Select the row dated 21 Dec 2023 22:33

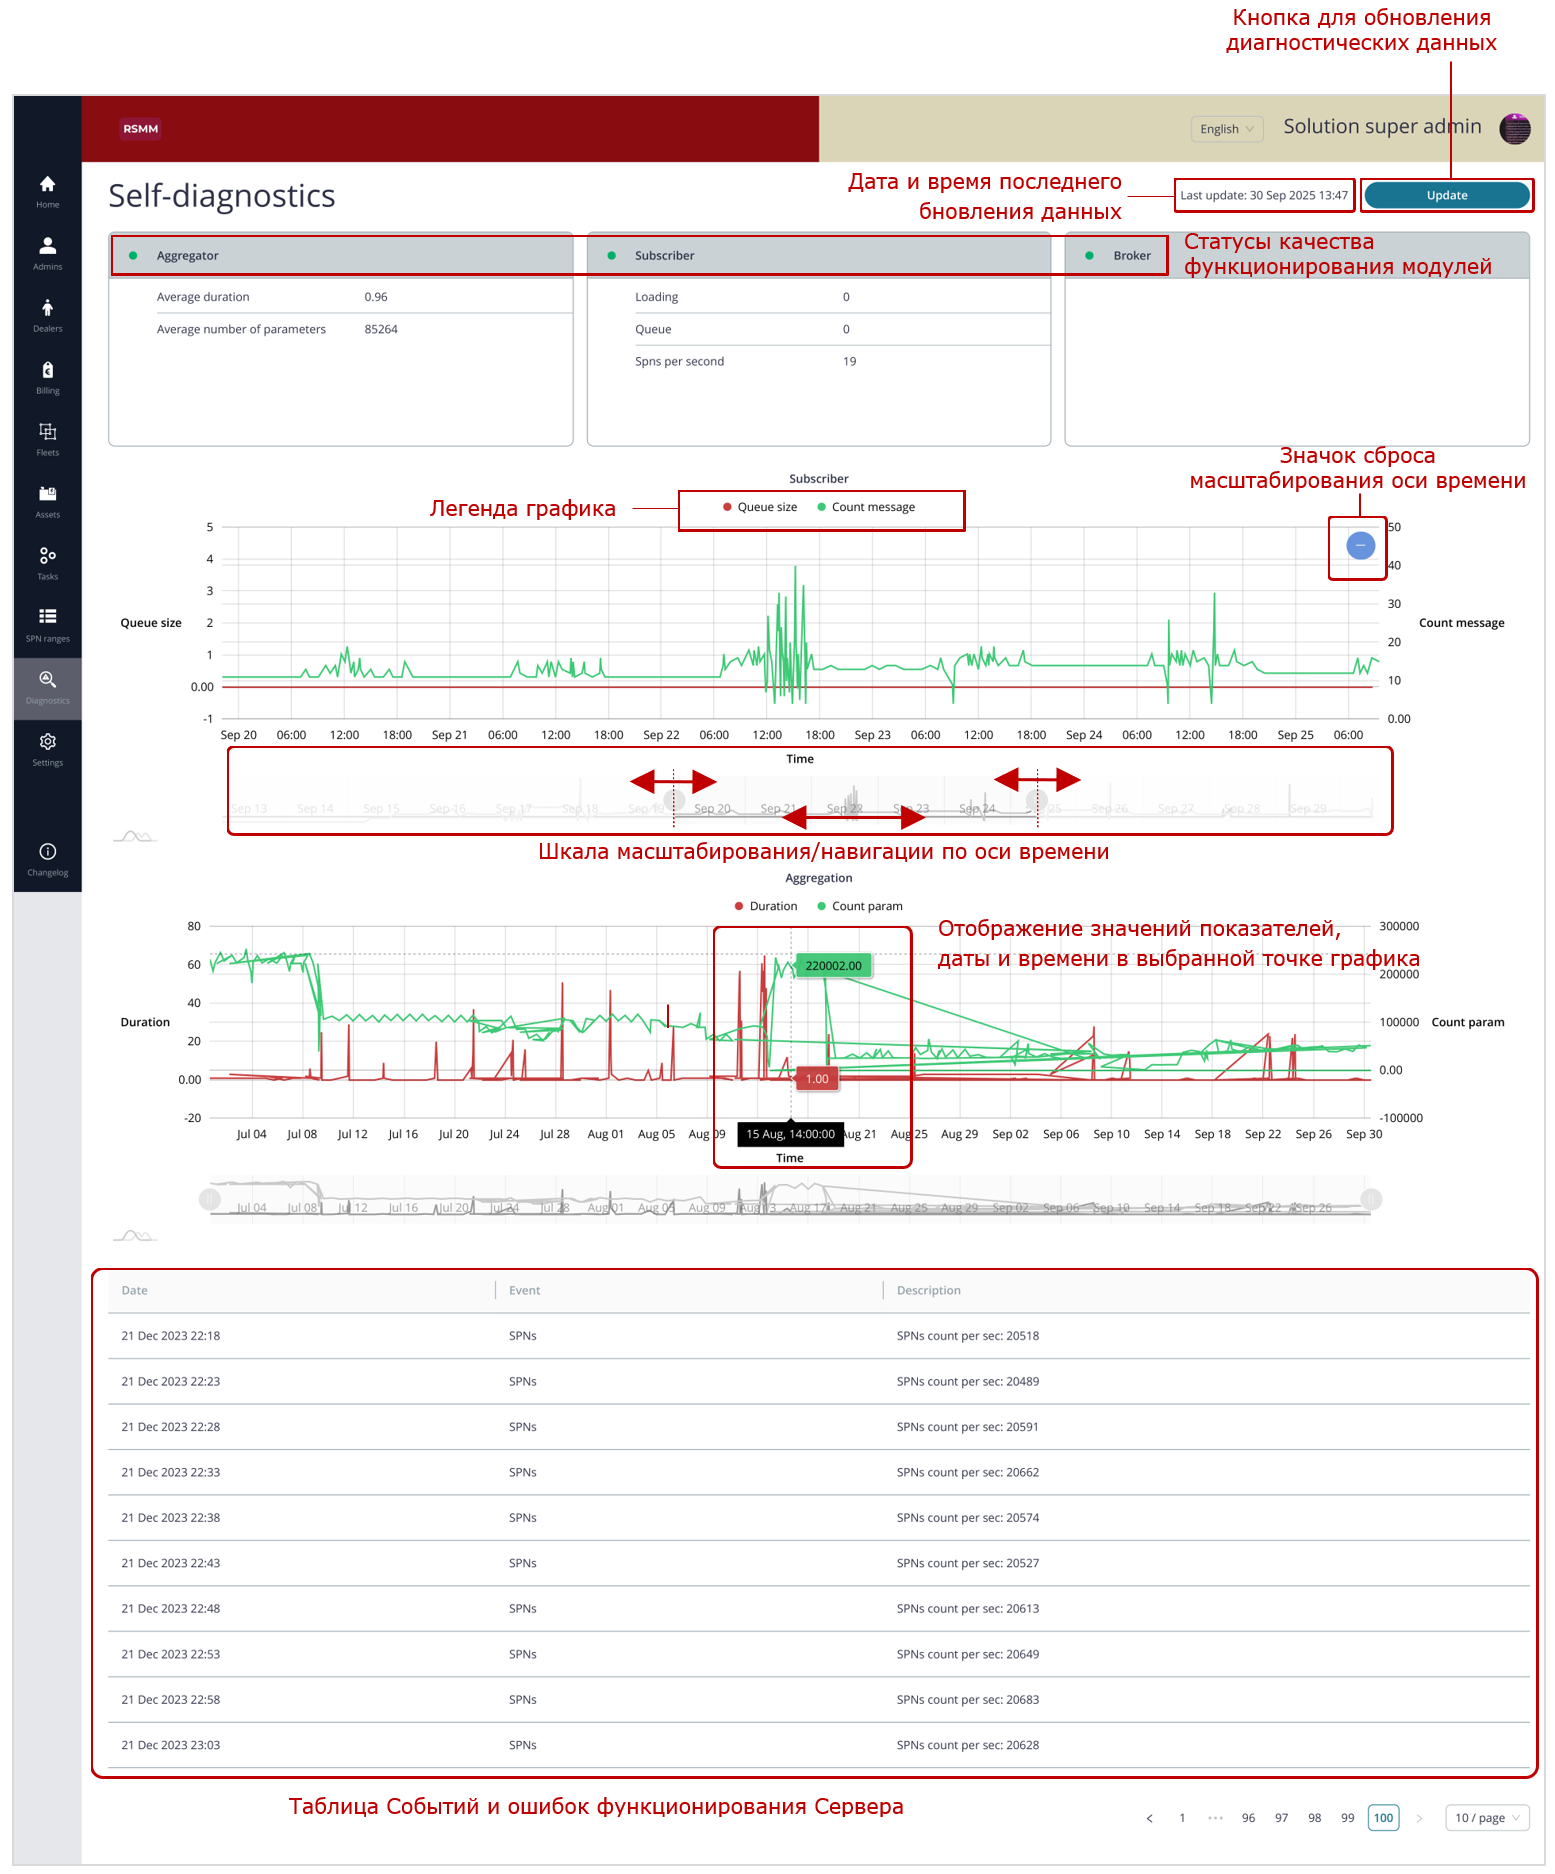point(819,1472)
